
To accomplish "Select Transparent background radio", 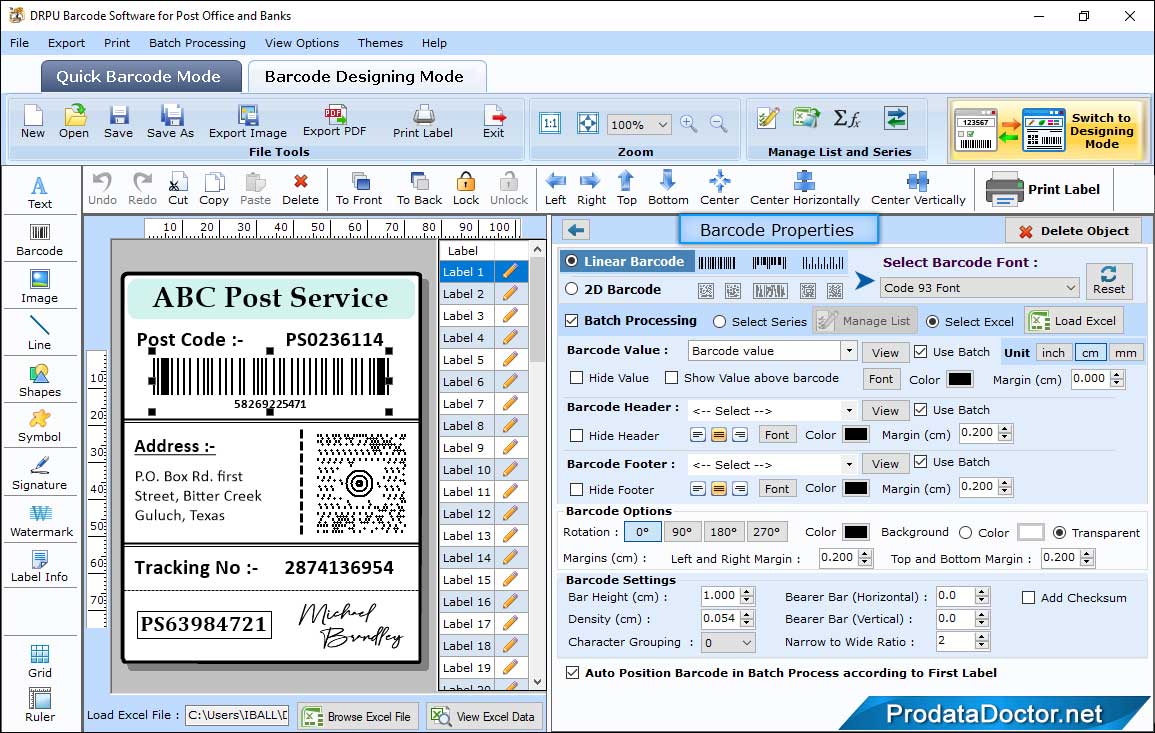I will 1059,533.
